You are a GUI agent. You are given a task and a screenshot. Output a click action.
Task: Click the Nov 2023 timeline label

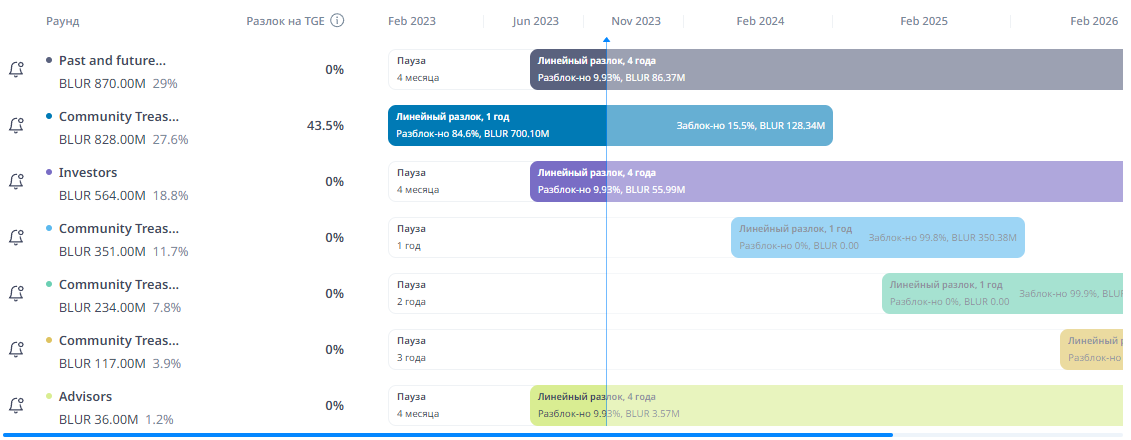[x=636, y=21]
